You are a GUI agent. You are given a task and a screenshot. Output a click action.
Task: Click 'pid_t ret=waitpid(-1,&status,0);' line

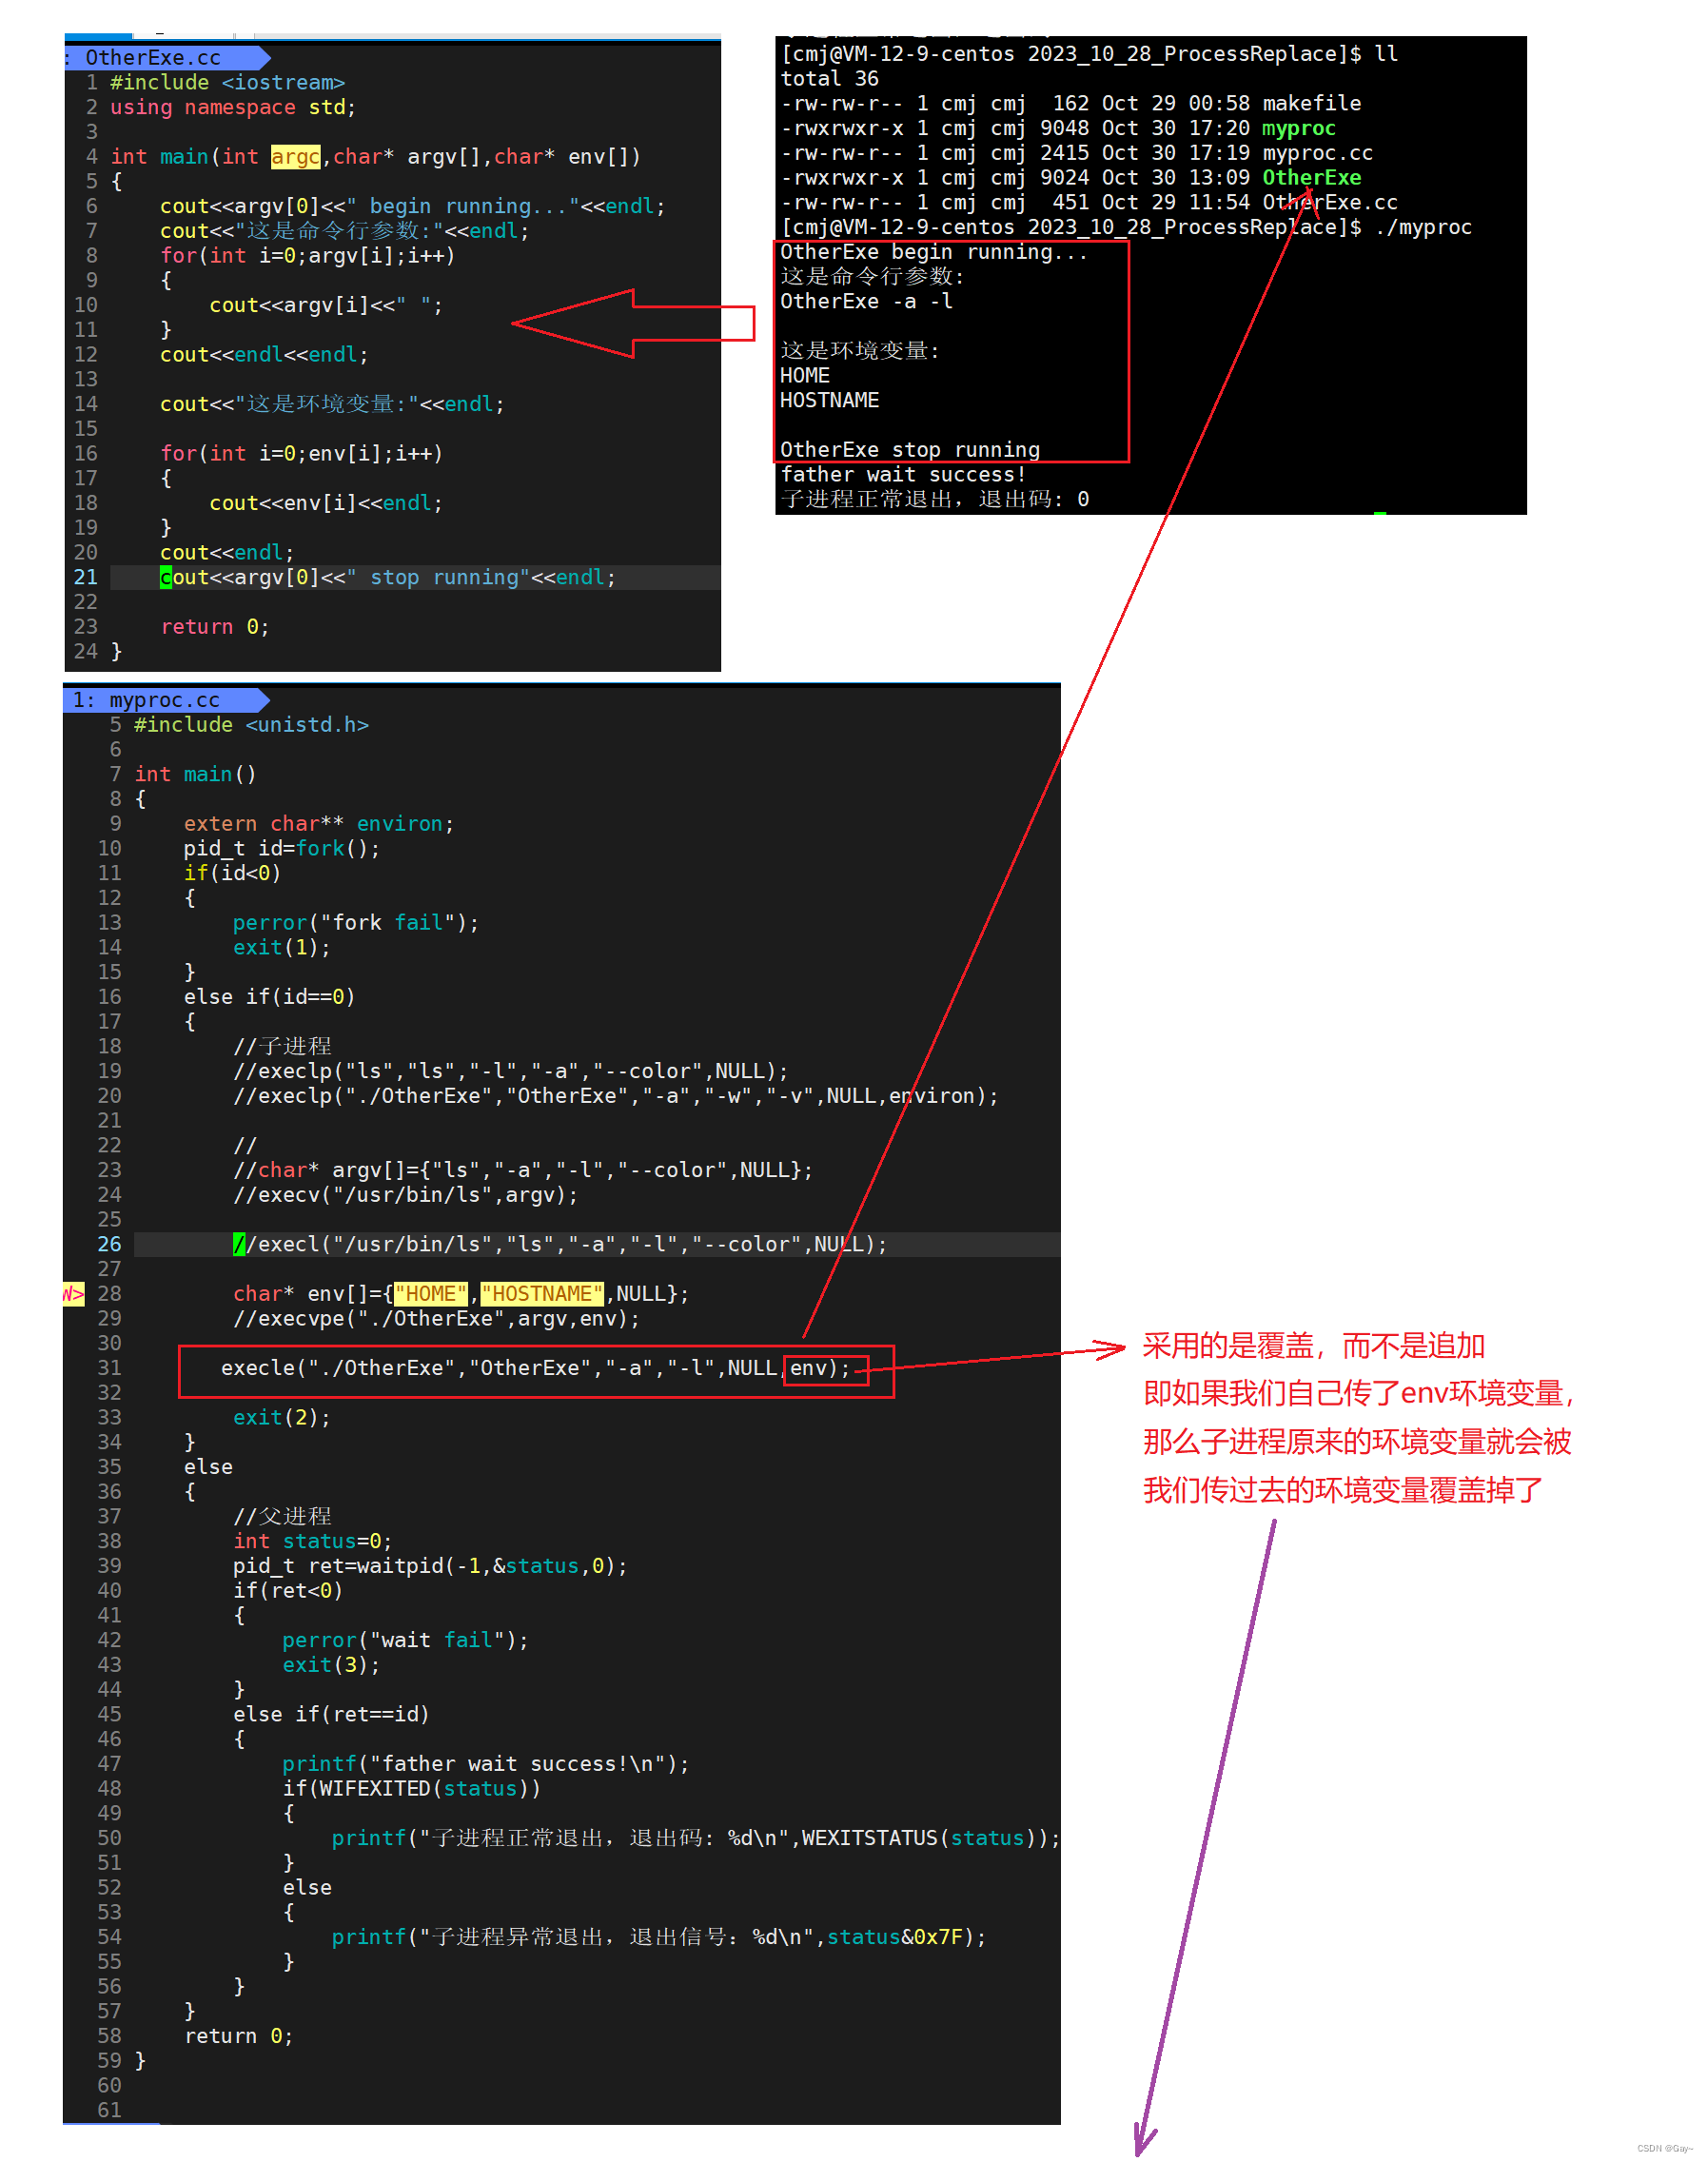click(431, 1566)
